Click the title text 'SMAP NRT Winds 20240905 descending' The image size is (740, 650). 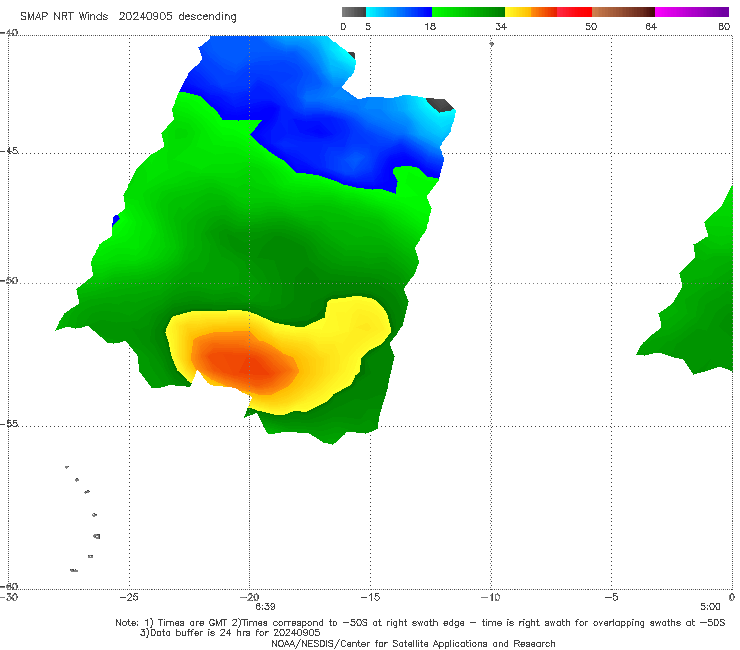tap(128, 17)
